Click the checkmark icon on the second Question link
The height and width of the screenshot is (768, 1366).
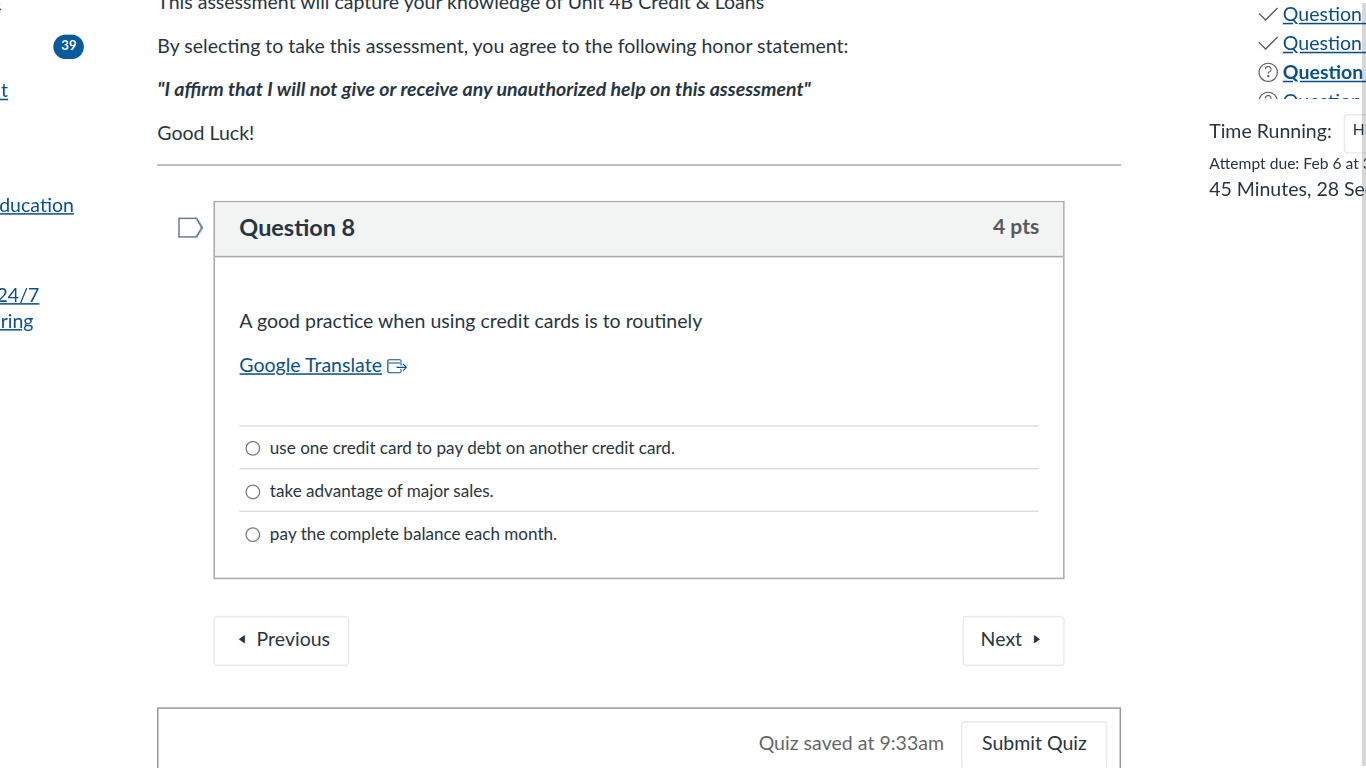tap(1267, 42)
